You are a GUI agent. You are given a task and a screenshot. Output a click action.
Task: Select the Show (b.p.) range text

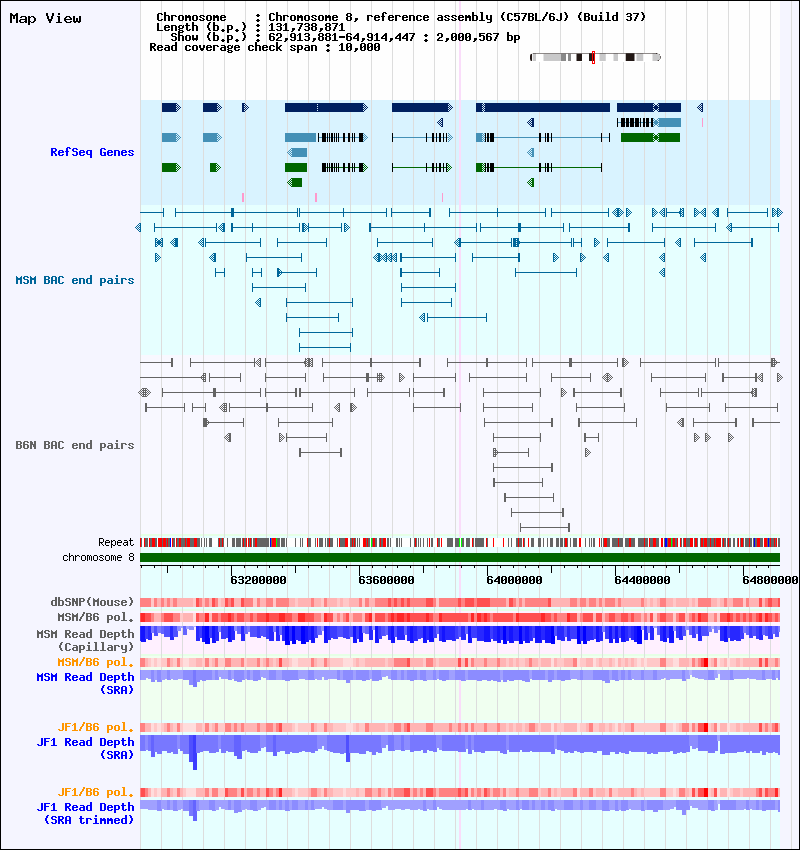[x=345, y=37]
